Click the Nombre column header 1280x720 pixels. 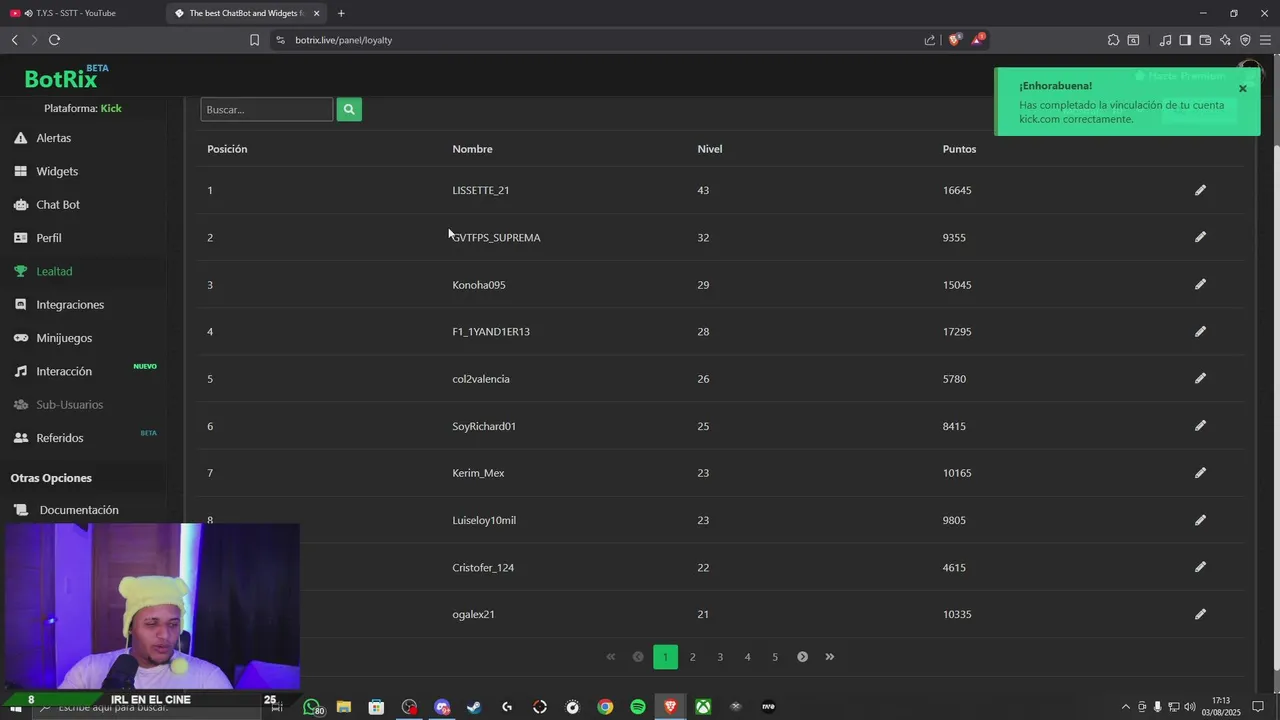pyautogui.click(x=472, y=149)
